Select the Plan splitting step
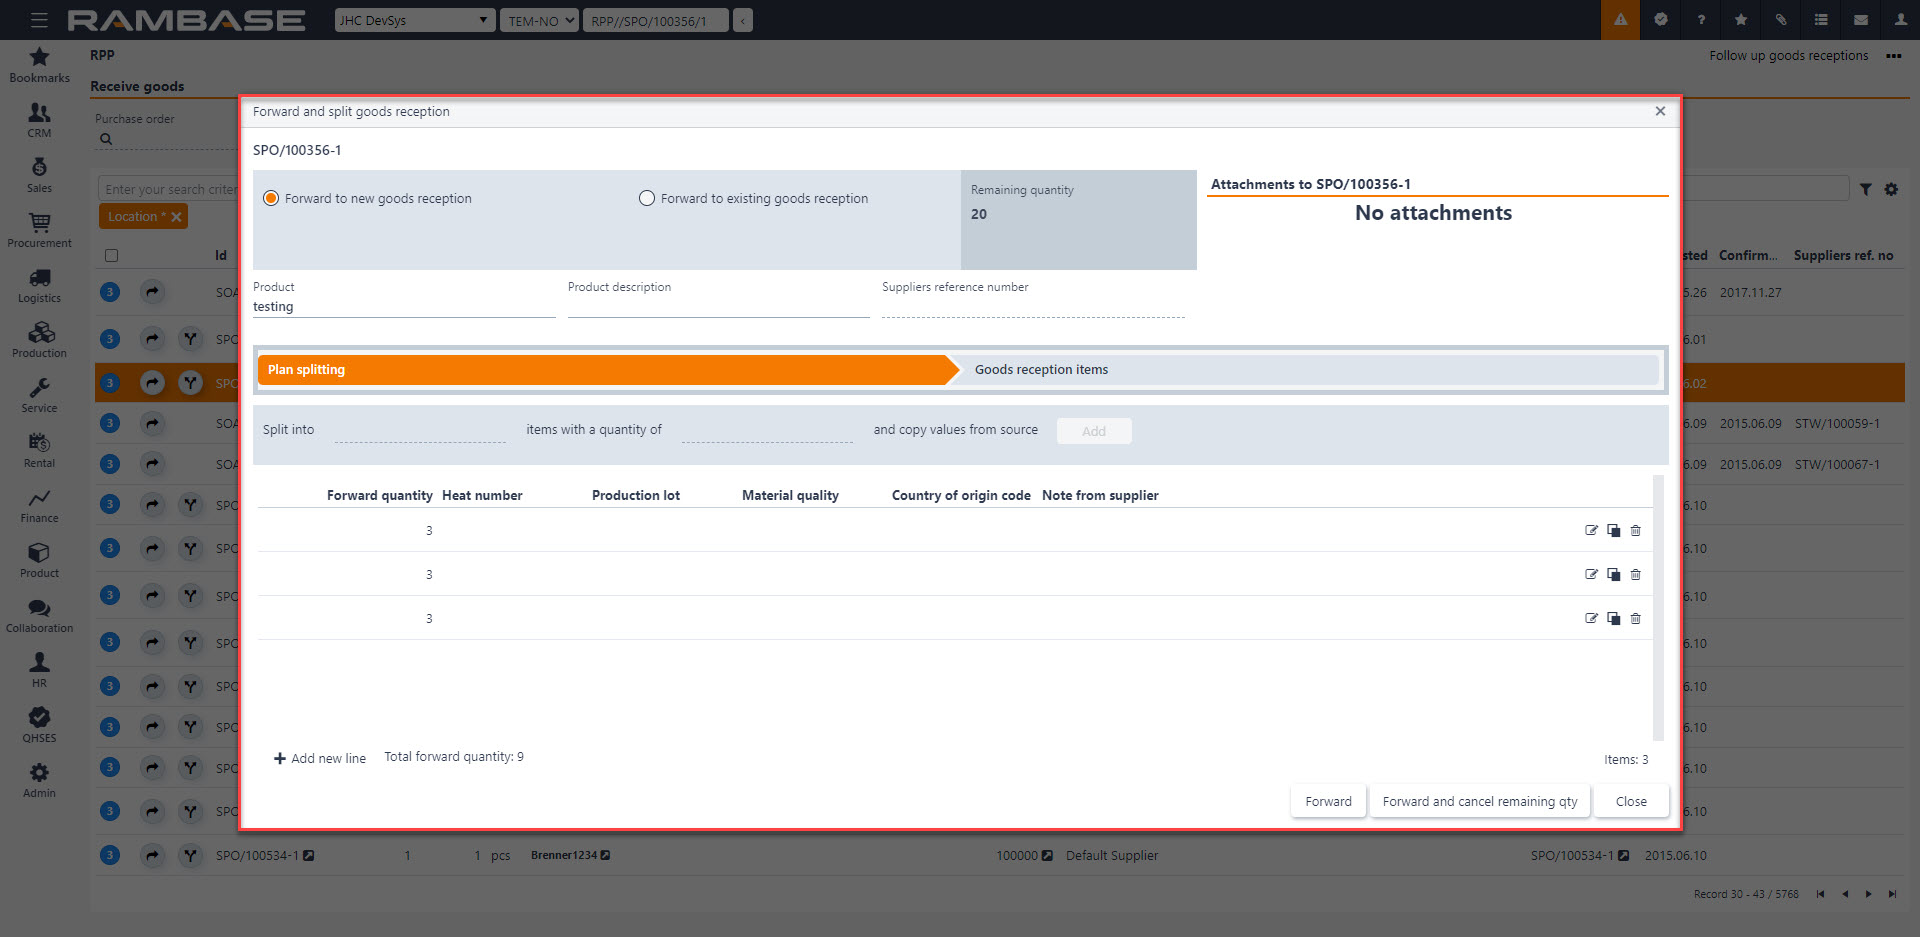 point(600,370)
